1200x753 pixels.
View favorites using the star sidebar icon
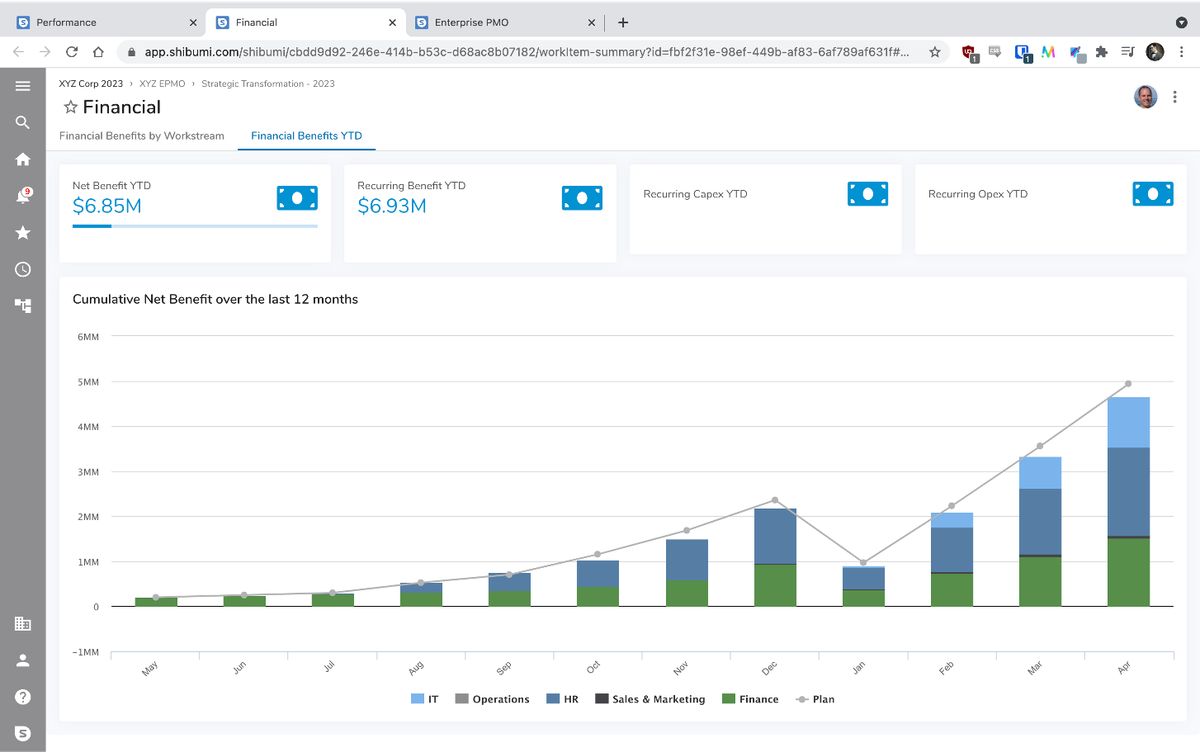[x=23, y=232]
